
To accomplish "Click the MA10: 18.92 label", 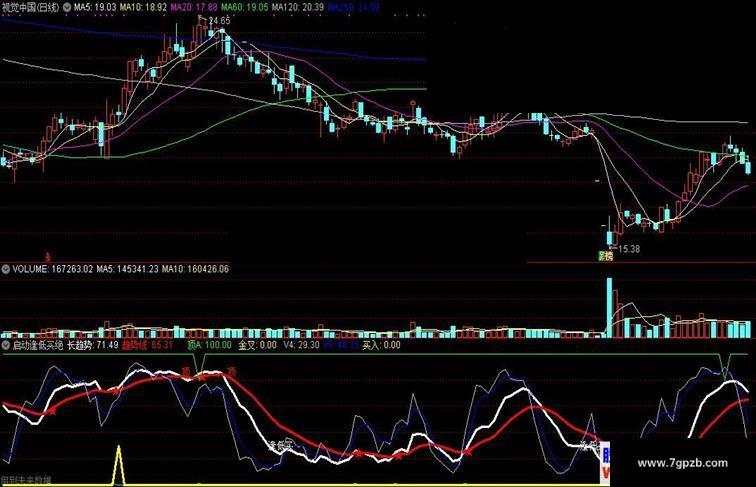I will (x=143, y=8).
